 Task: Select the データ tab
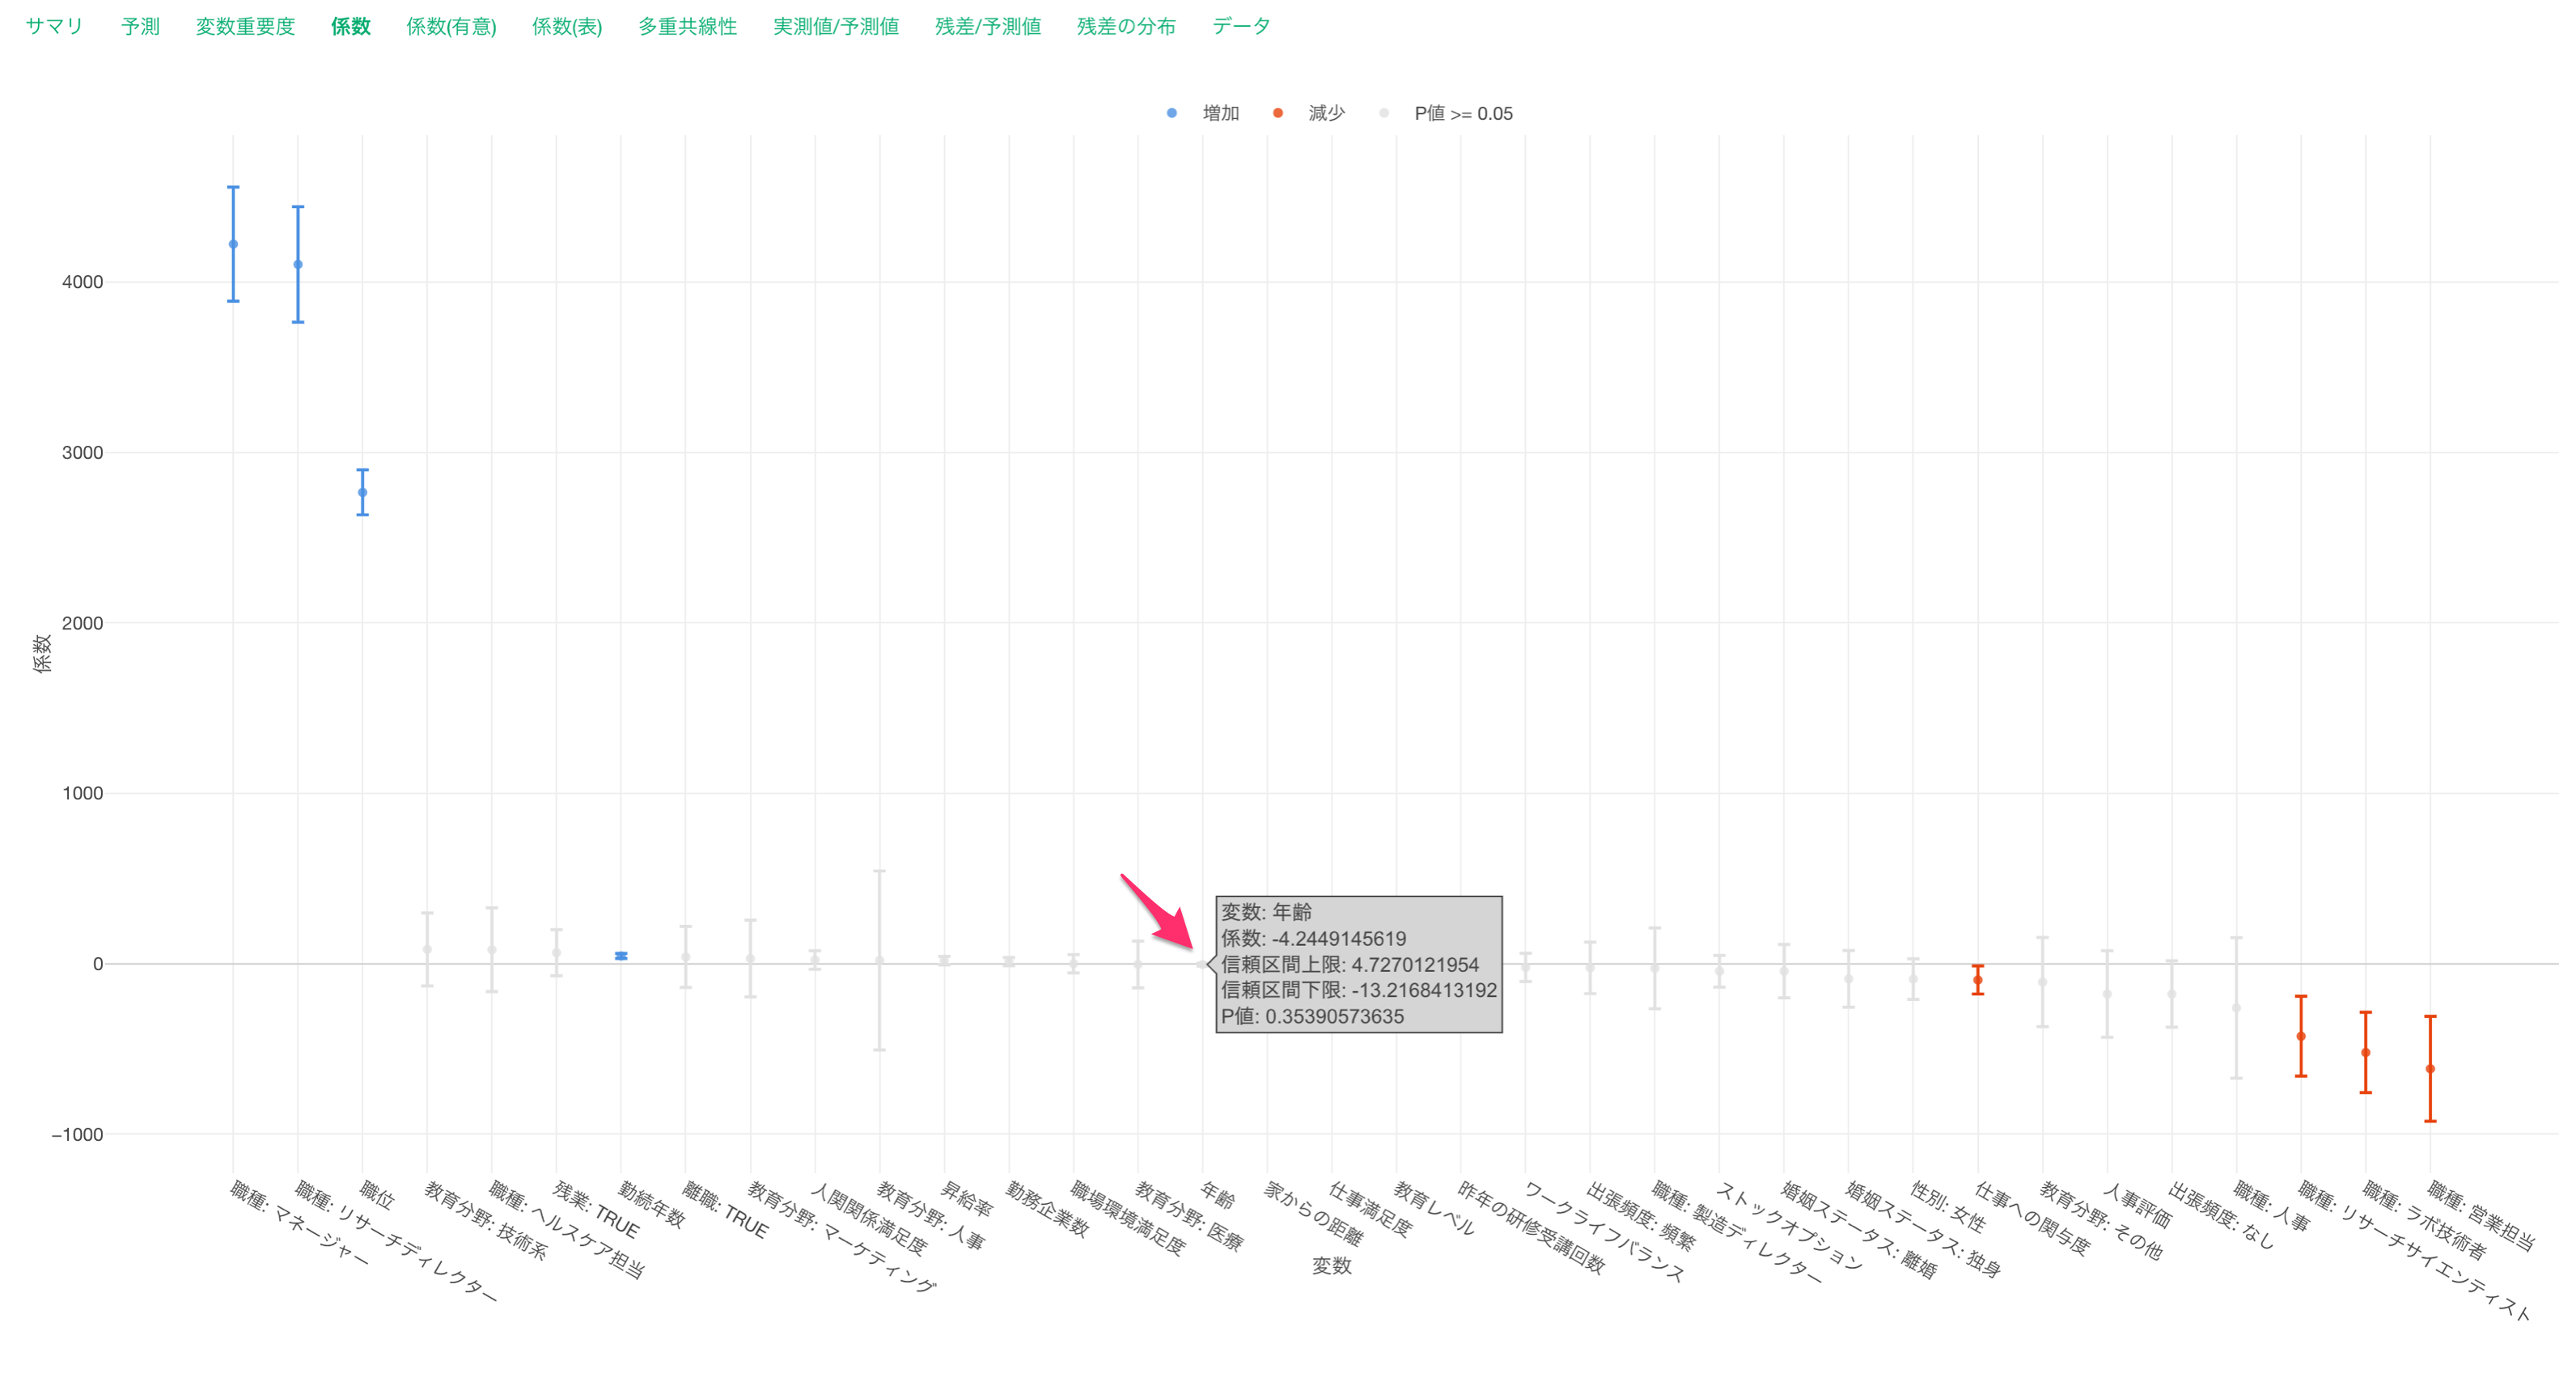tap(1240, 26)
